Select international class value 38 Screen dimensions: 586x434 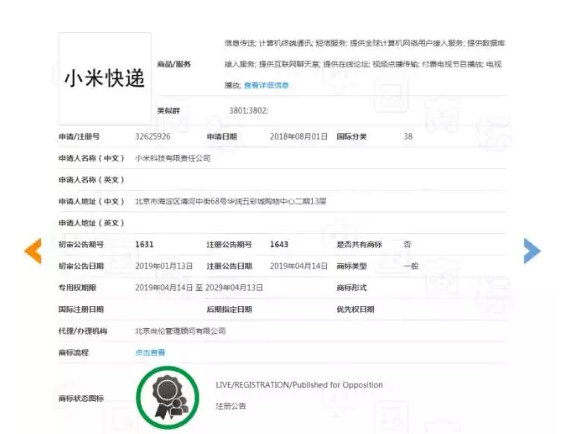point(408,136)
